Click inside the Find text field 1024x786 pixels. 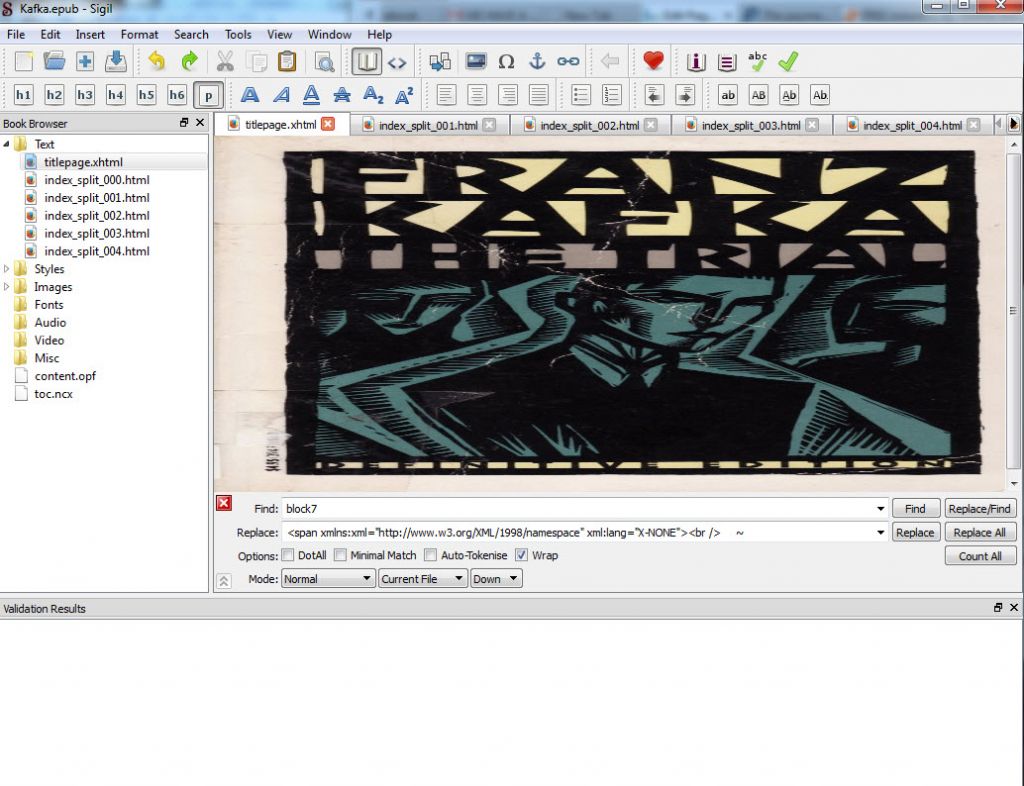click(x=578, y=509)
